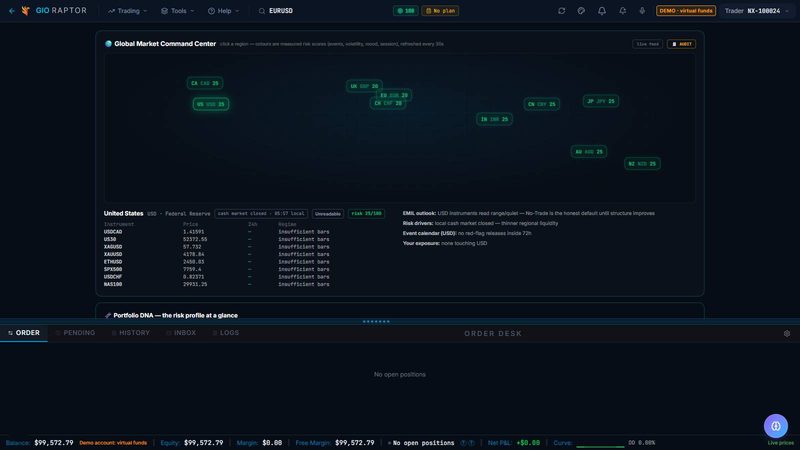Image resolution: width=800 pixels, height=450 pixels.
Task: Click the Portfolio DNA section heading
Action: (176, 315)
